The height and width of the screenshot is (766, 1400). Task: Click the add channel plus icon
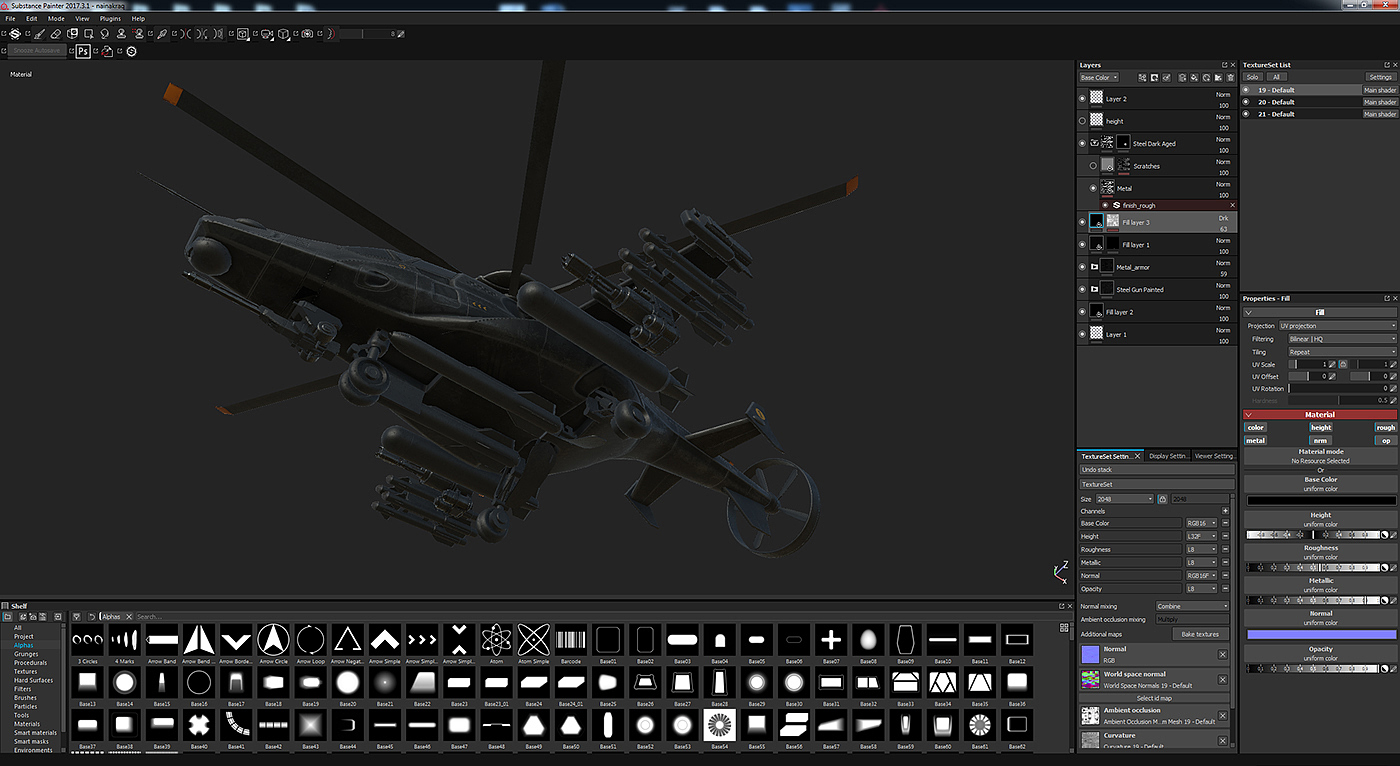point(1225,511)
